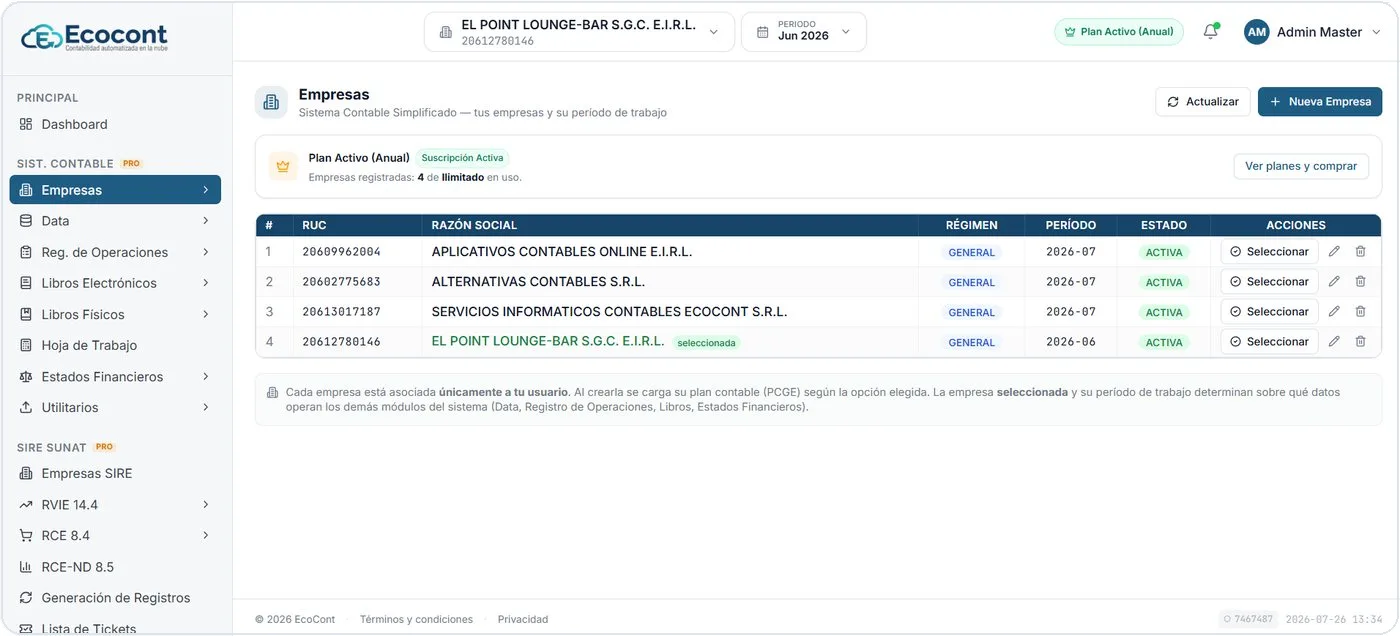Click Nueva Empresa button
This screenshot has width=1400, height=636.
click(1320, 102)
